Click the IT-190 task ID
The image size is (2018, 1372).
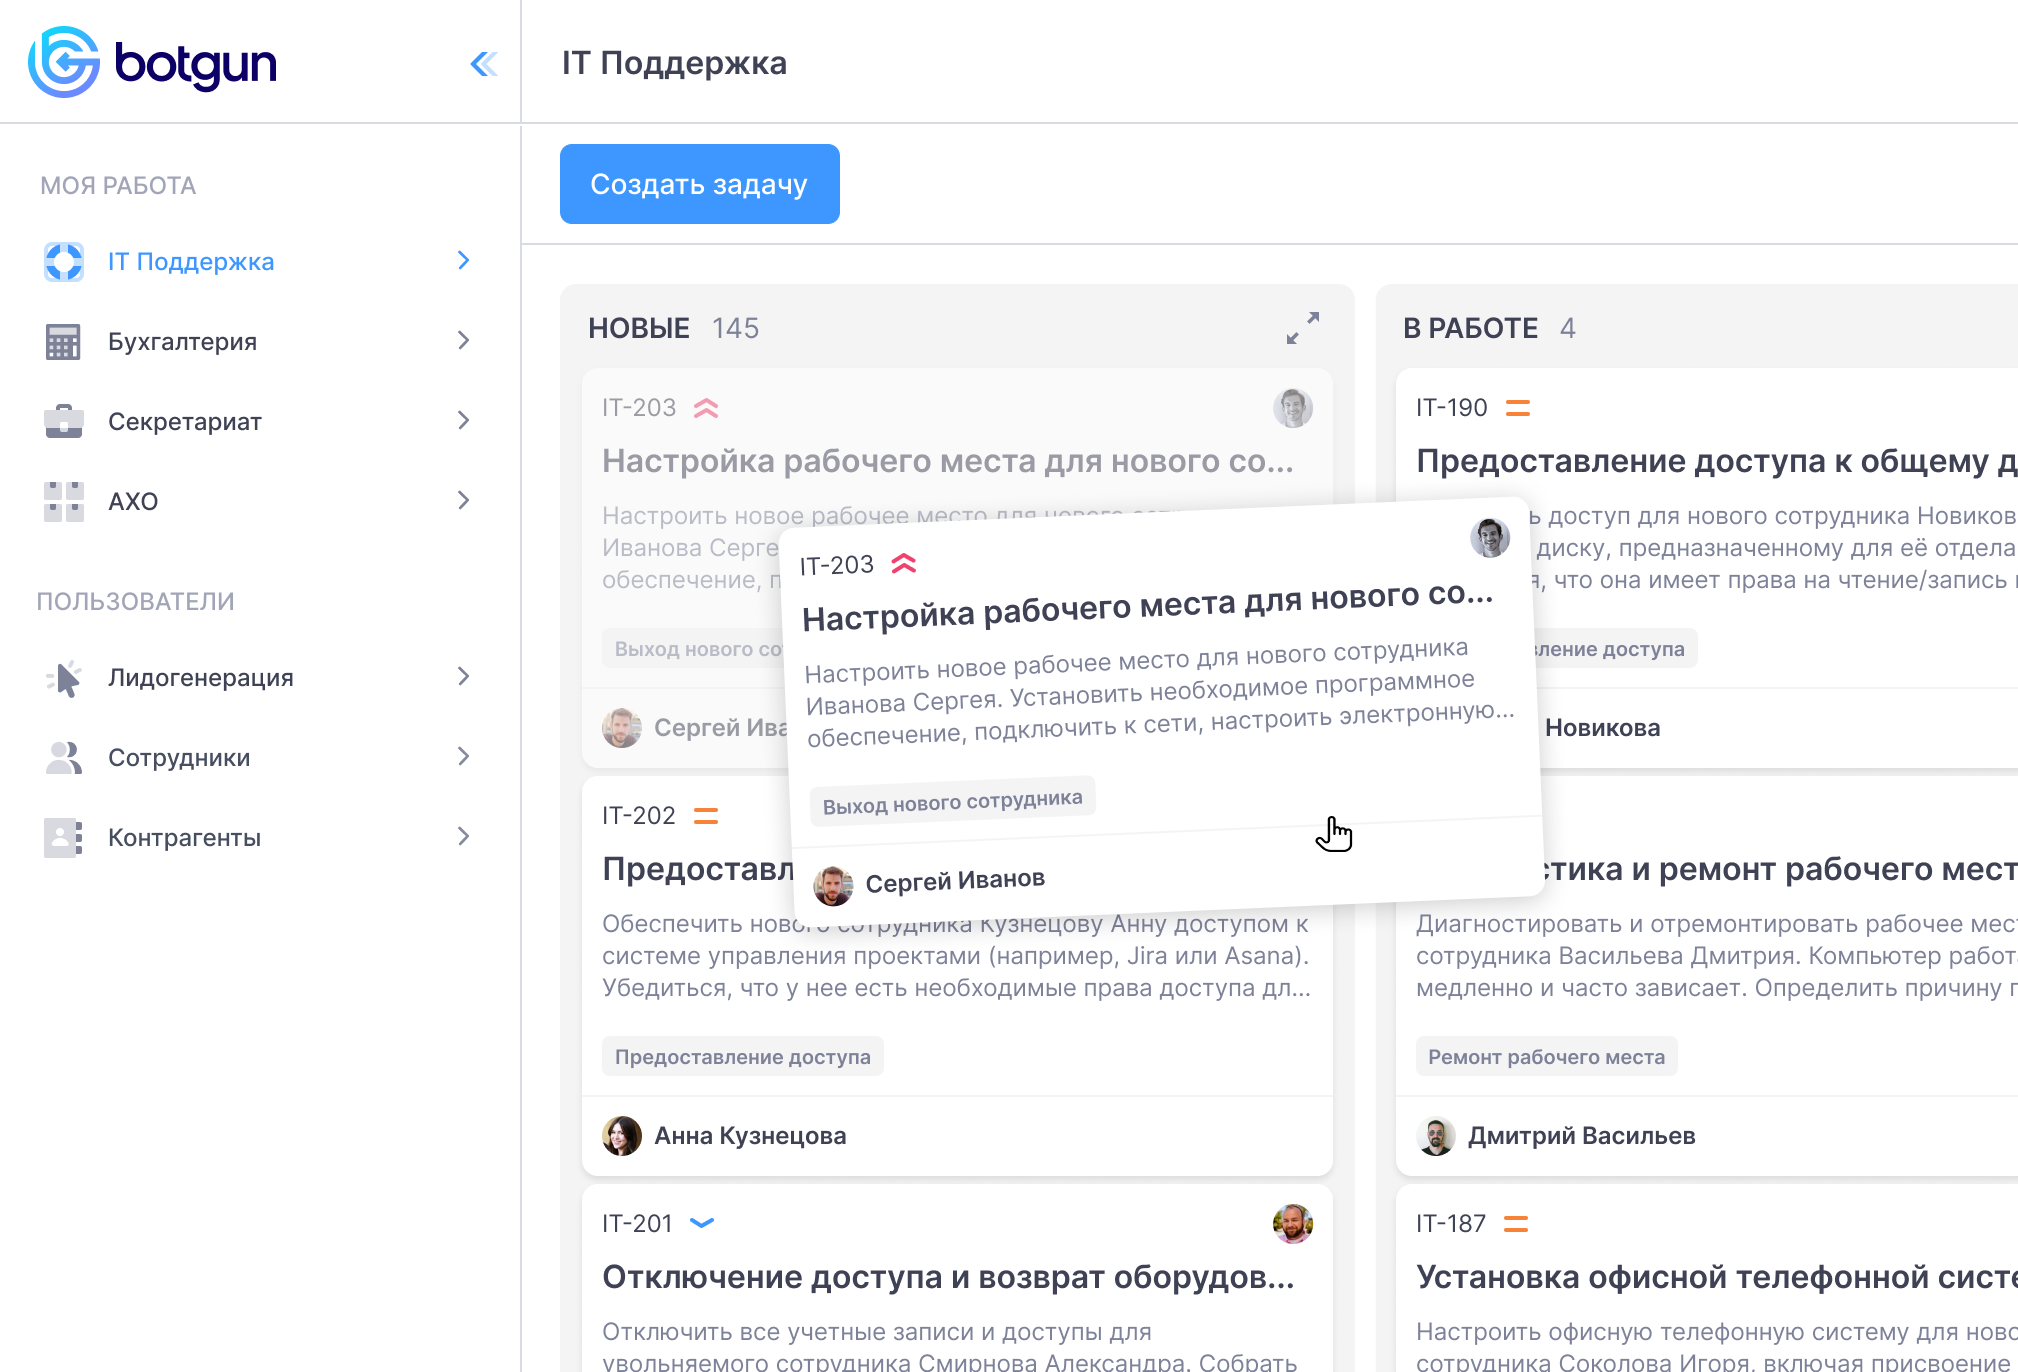[1451, 408]
